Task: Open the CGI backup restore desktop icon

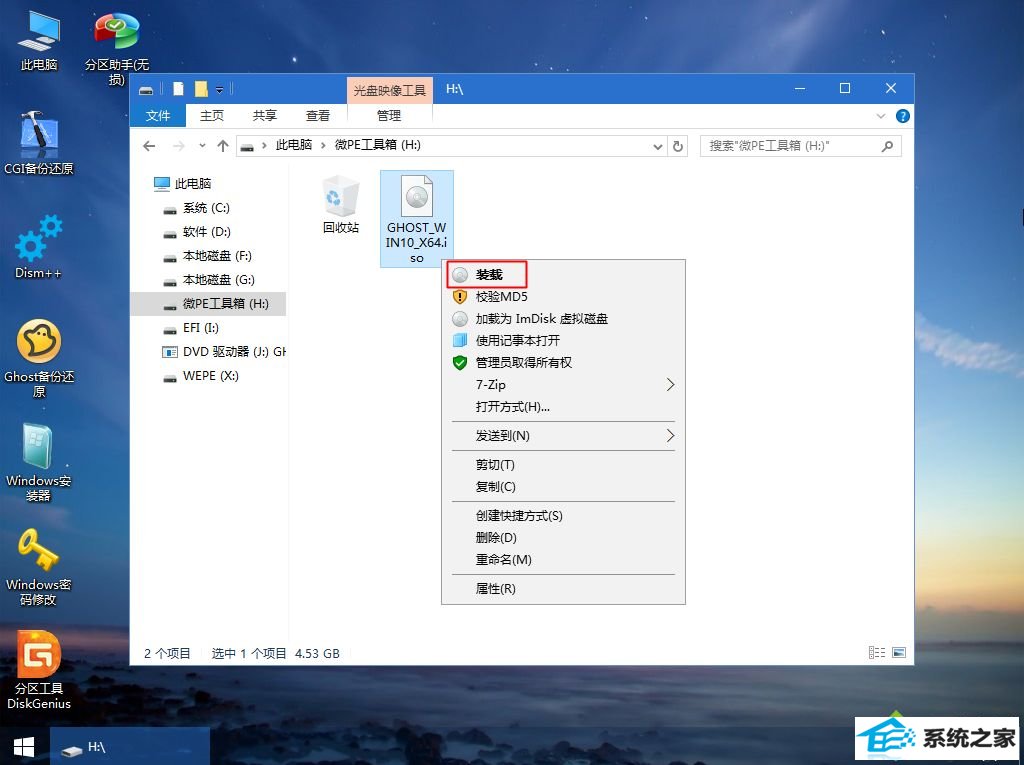Action: [38, 135]
